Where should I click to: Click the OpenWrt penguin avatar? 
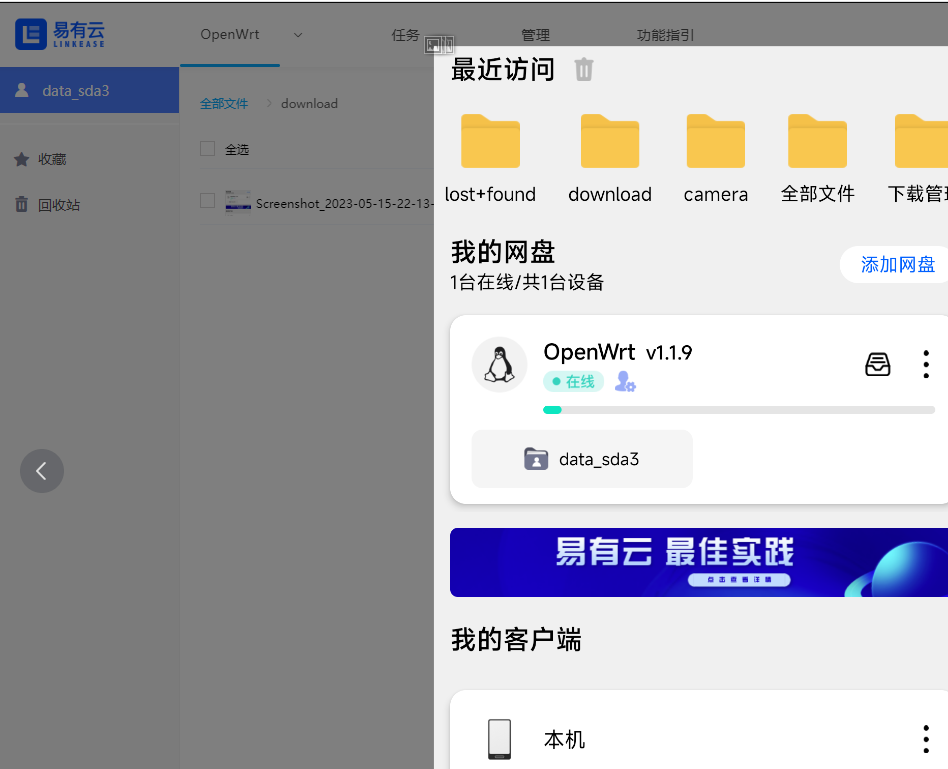(x=499, y=364)
